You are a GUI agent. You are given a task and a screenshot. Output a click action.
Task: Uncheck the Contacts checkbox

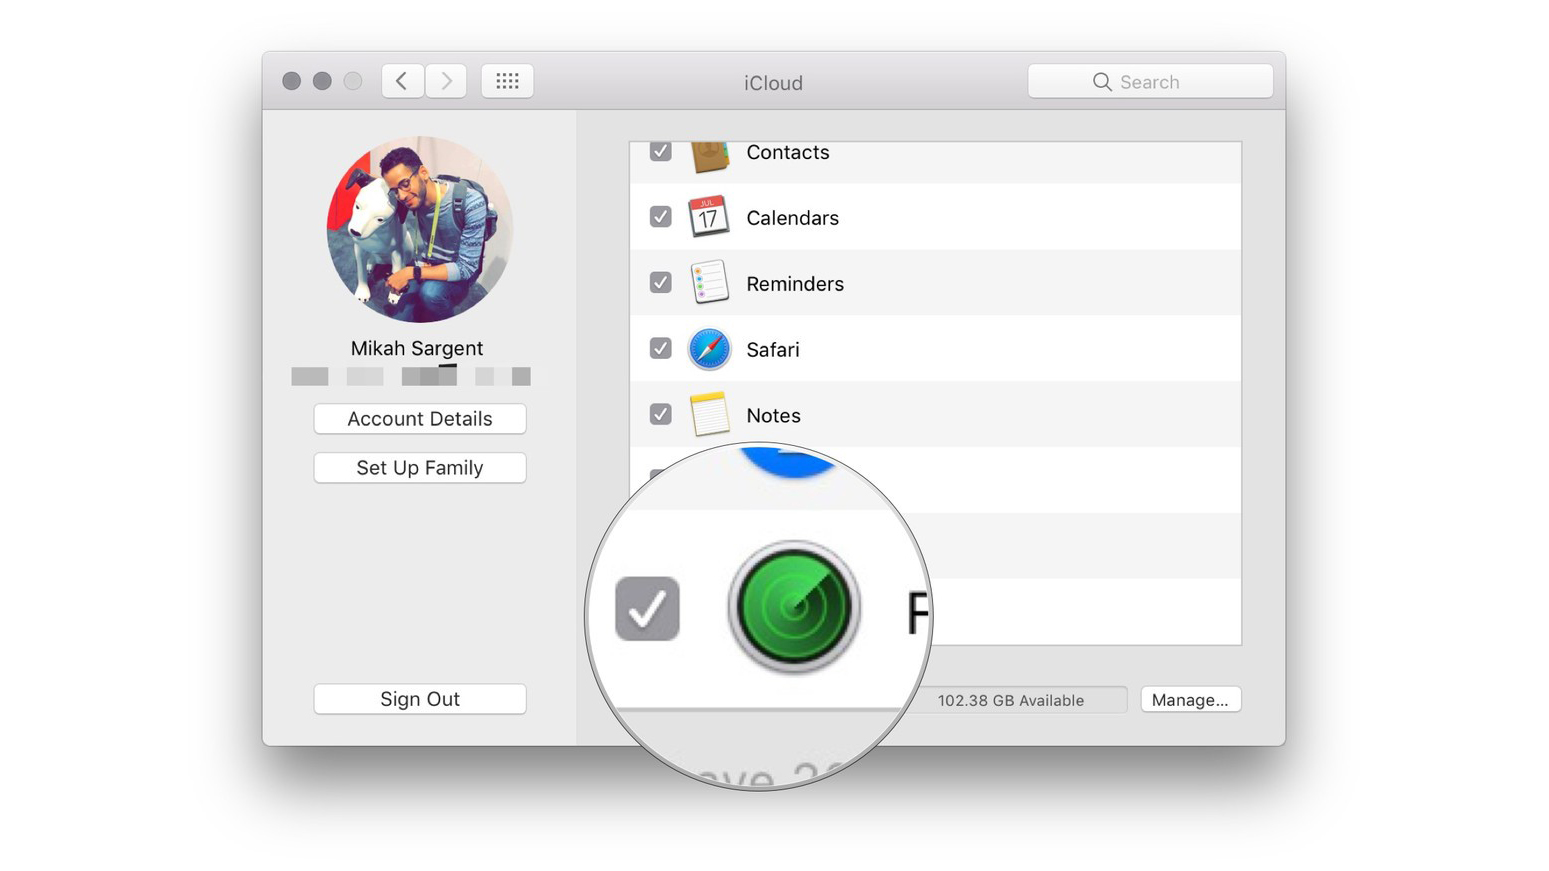click(x=660, y=151)
